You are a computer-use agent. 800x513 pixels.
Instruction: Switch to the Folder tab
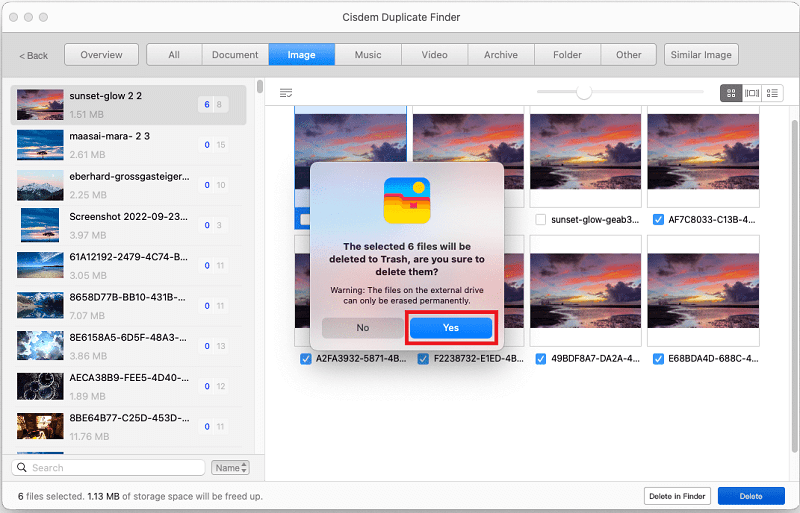point(567,55)
